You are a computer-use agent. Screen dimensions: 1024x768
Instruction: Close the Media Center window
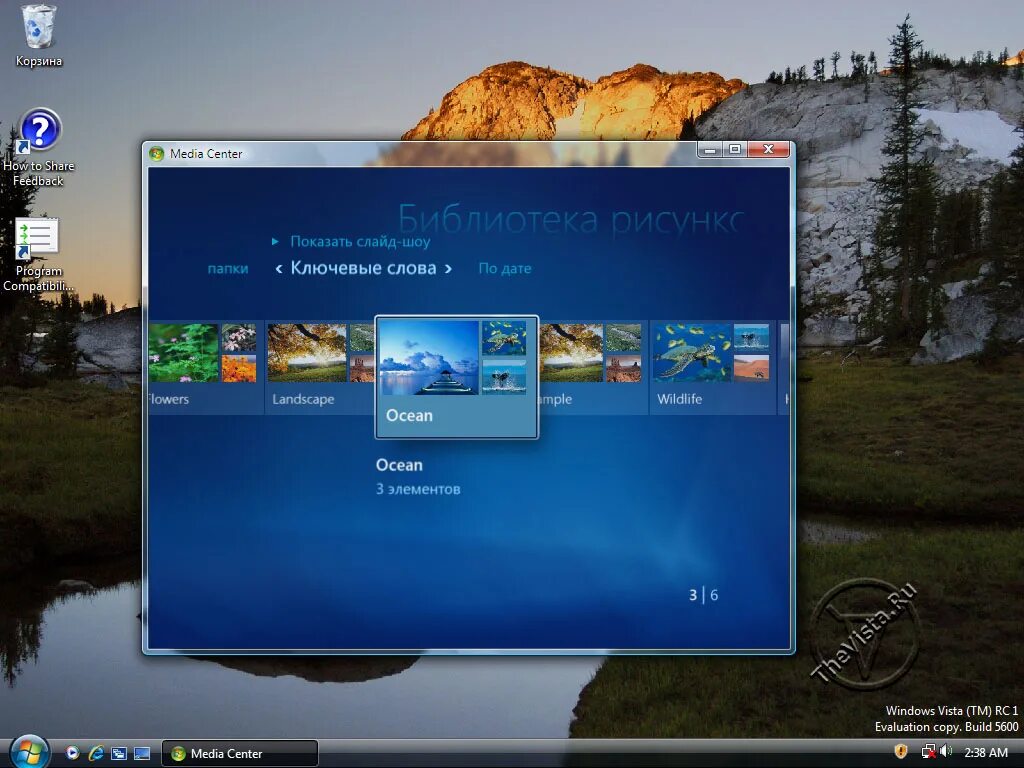coord(768,150)
